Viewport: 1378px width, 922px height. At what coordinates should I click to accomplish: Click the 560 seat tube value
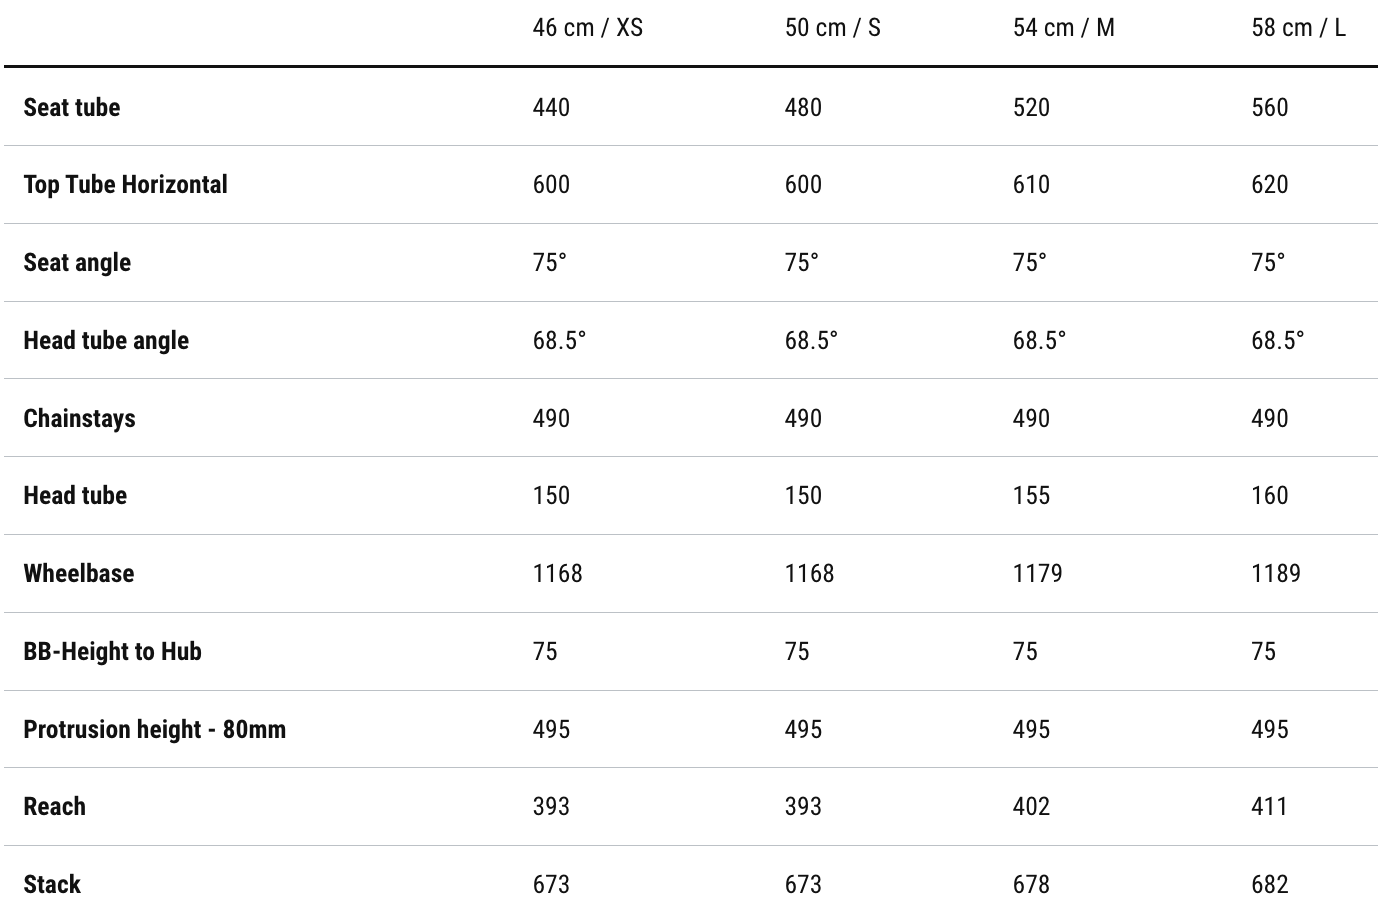(x=1269, y=107)
